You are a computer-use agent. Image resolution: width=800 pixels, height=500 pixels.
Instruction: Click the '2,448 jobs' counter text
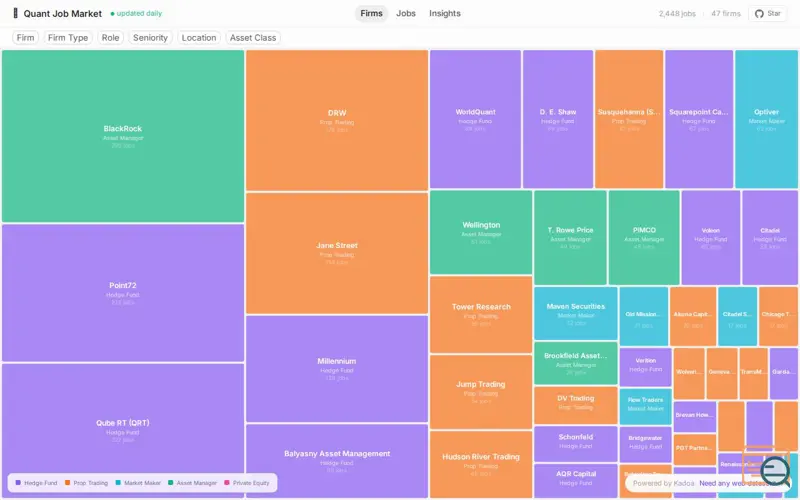(x=677, y=14)
